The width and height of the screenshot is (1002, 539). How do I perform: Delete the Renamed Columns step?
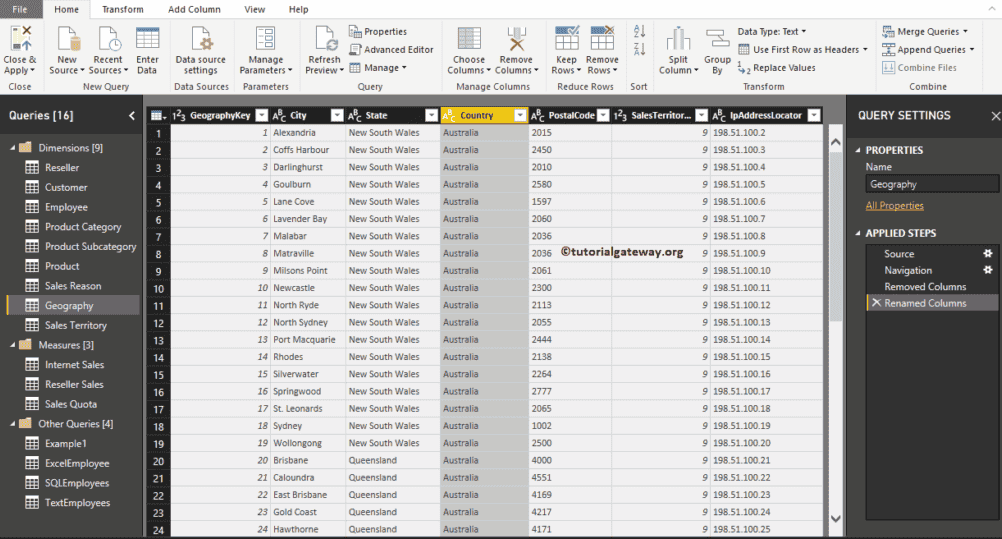click(876, 303)
